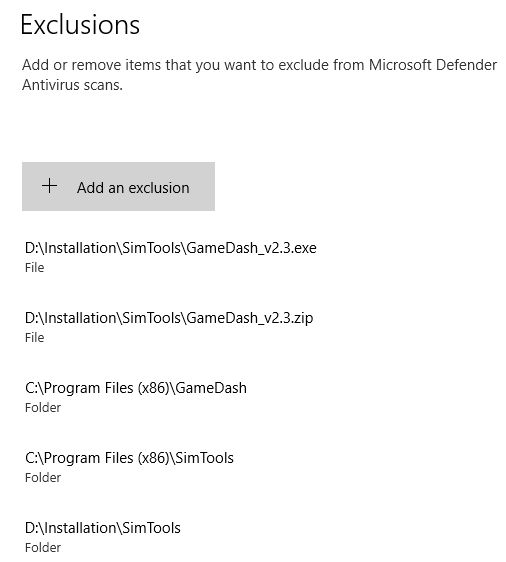The height and width of the screenshot is (562, 506).
Task: Click File label under the .zip entry
Action: (35, 338)
